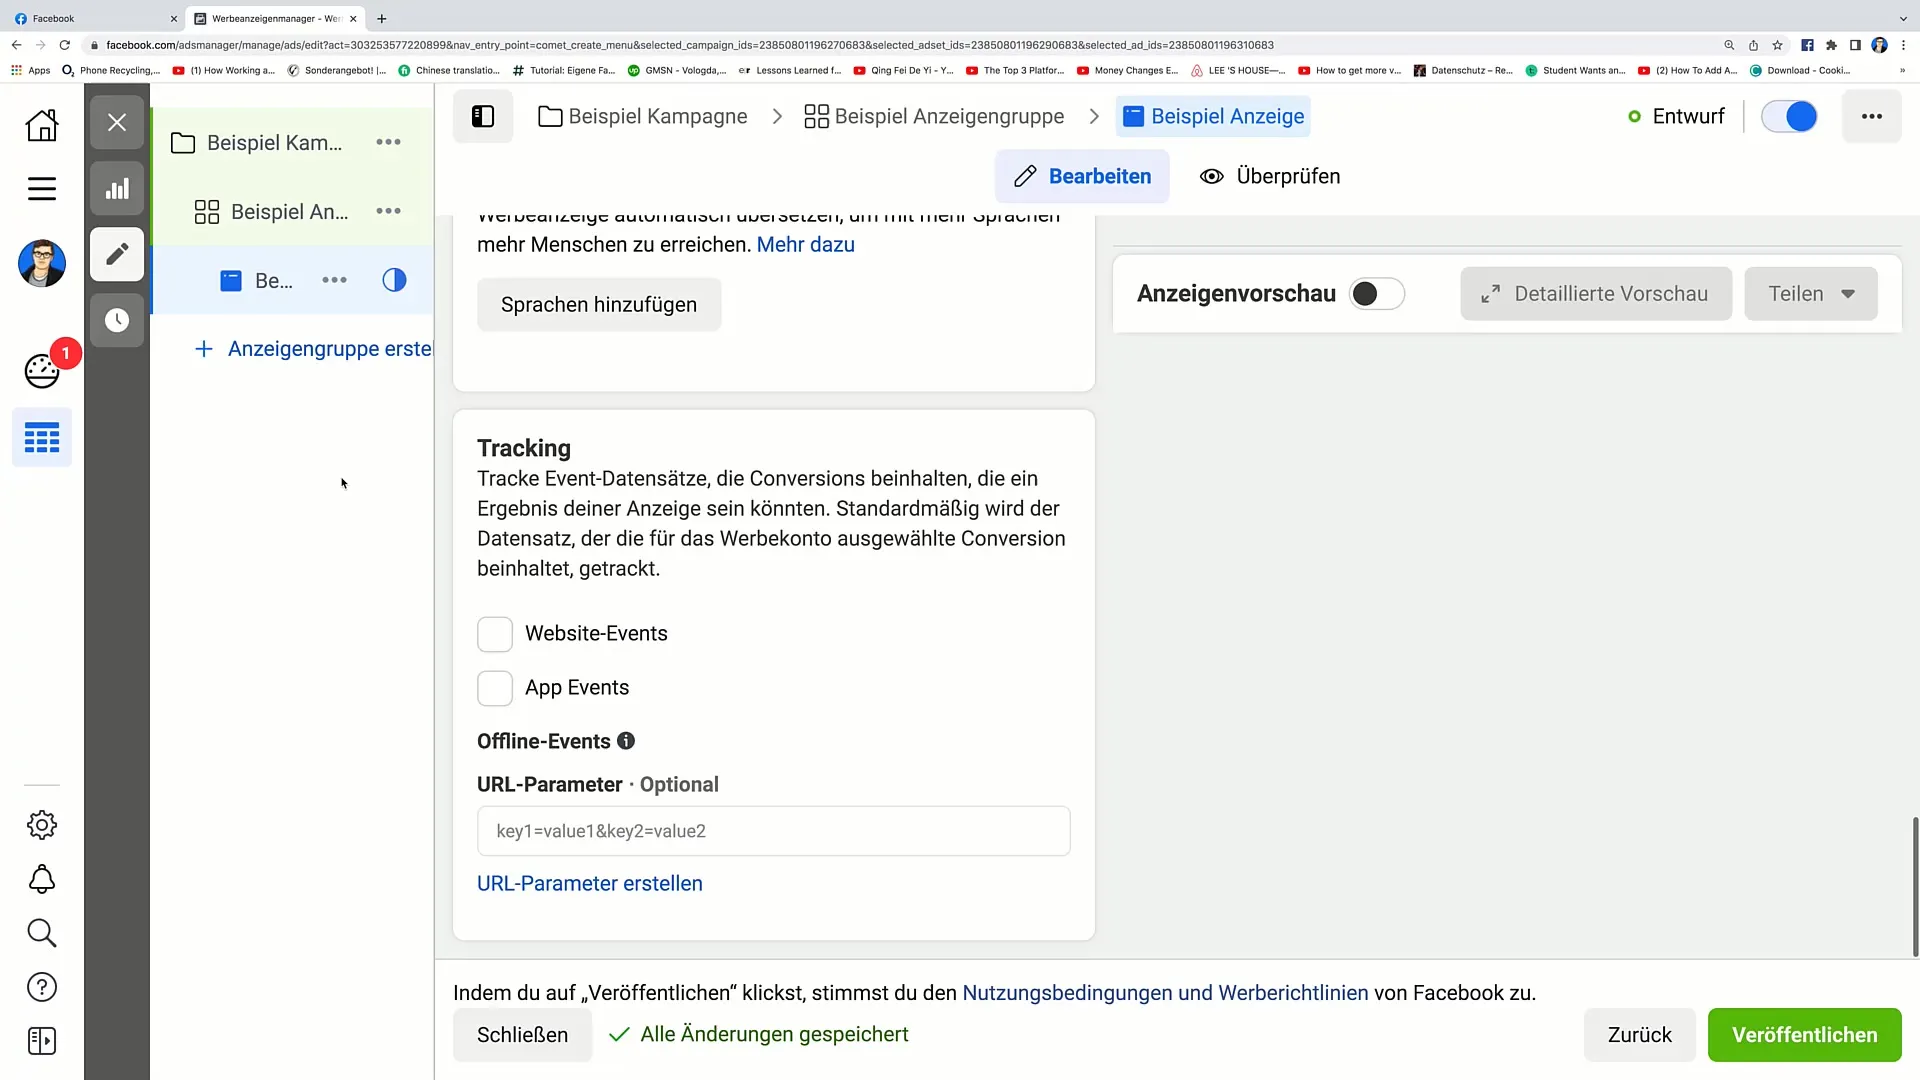Viewport: 1920px width, 1080px height.
Task: Click the browser back arrow
Action: pos(16,45)
